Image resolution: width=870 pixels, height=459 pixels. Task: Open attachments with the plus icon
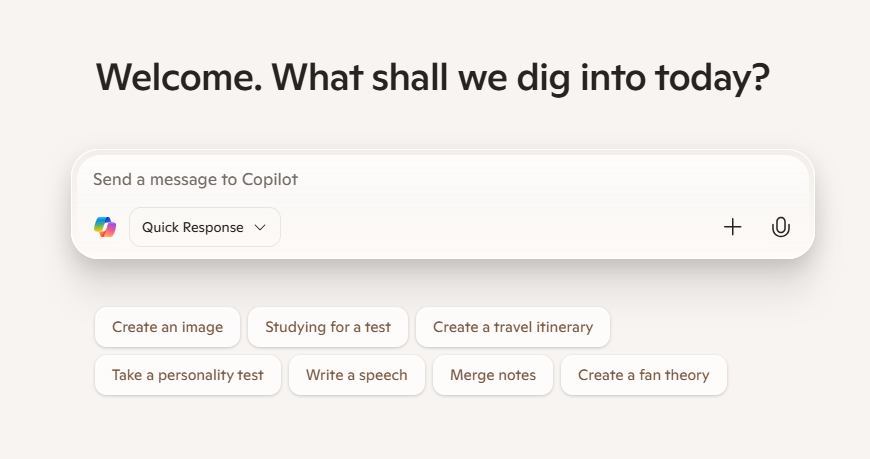[x=732, y=227]
